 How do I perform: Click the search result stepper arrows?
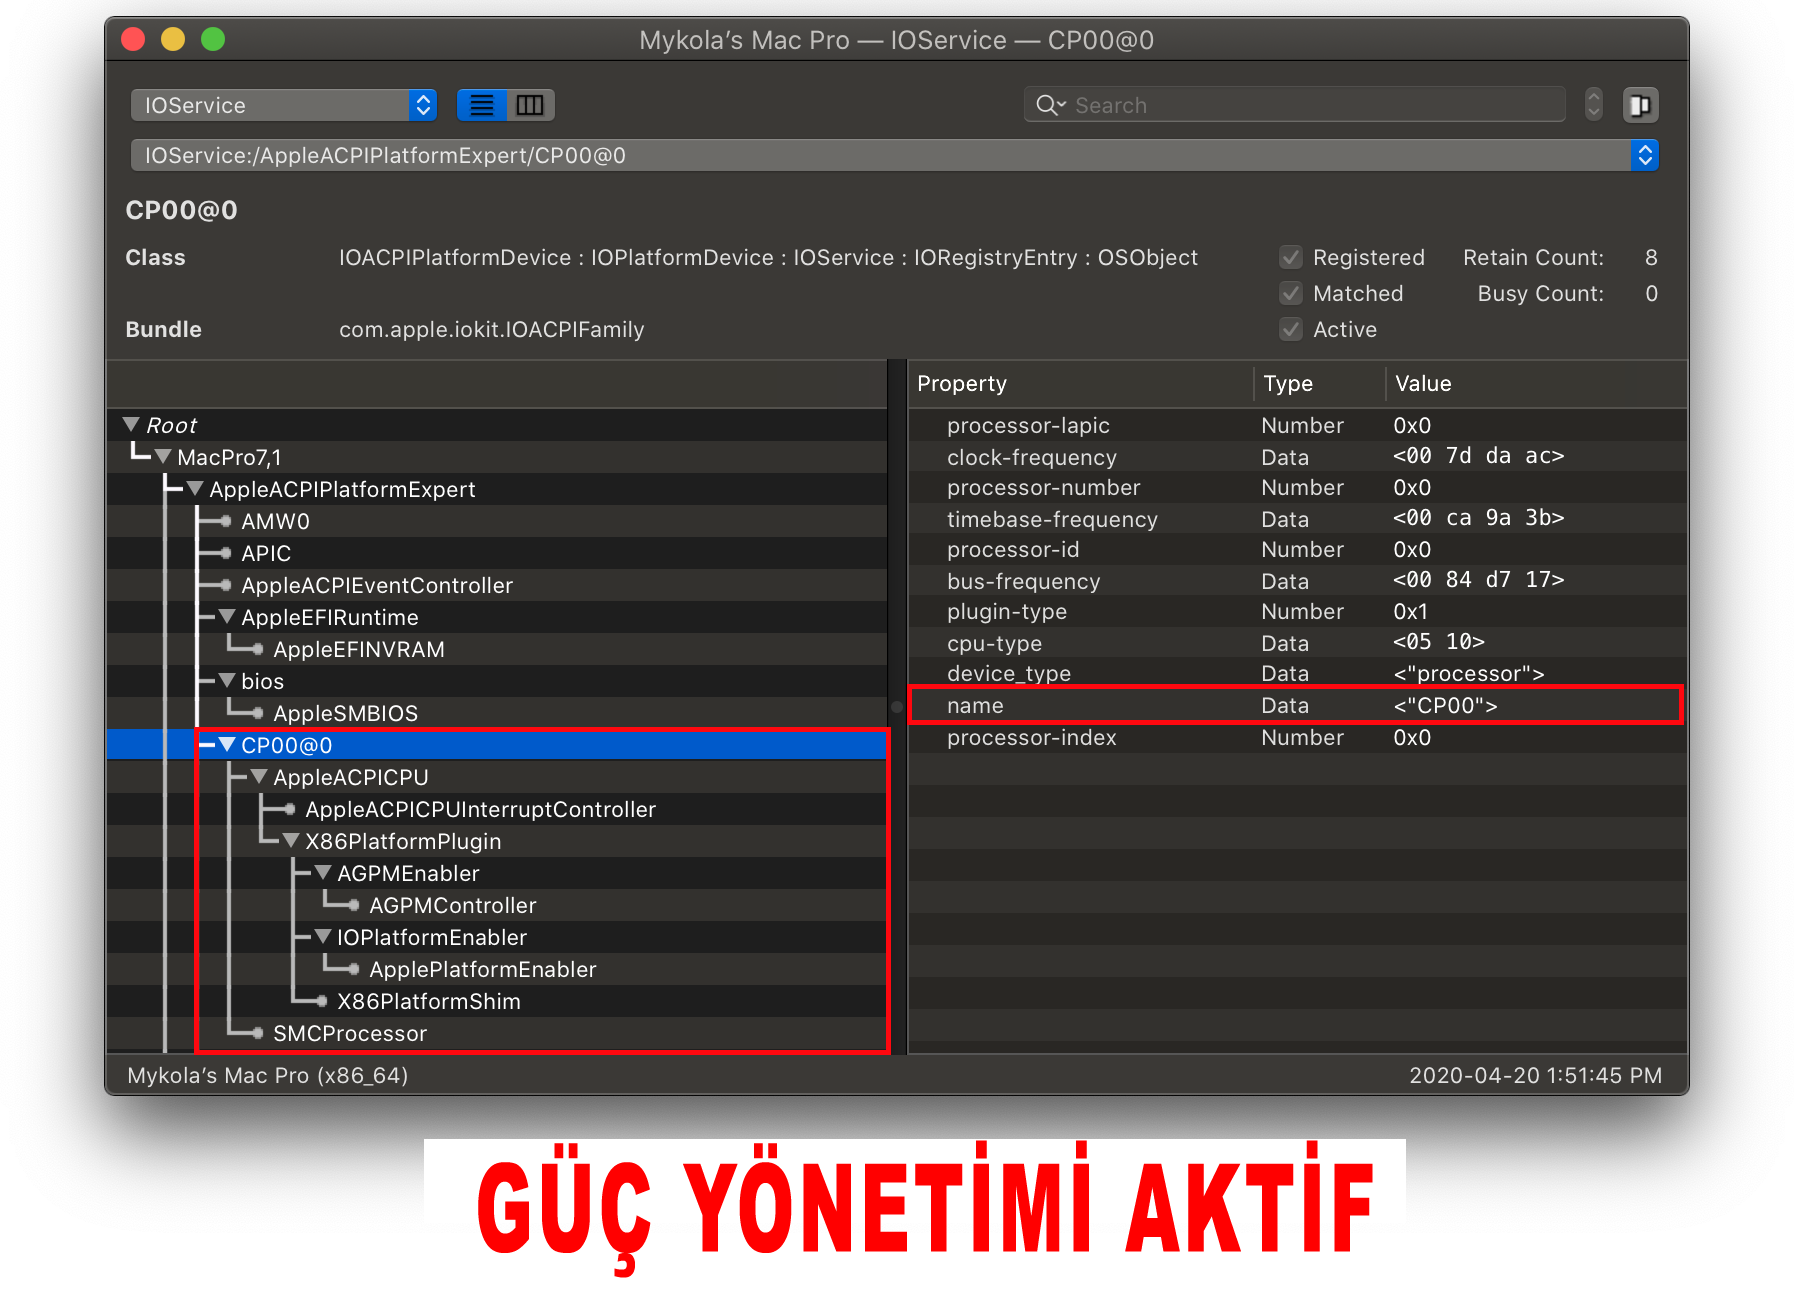(1594, 105)
